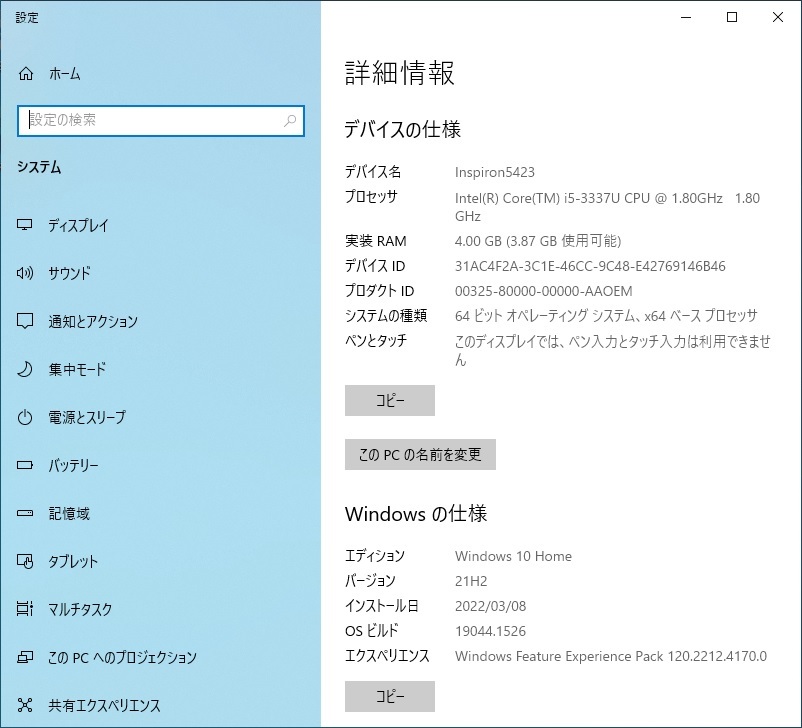Click この PC の名前を変更 button
This screenshot has height=728, width=802.
click(x=420, y=454)
